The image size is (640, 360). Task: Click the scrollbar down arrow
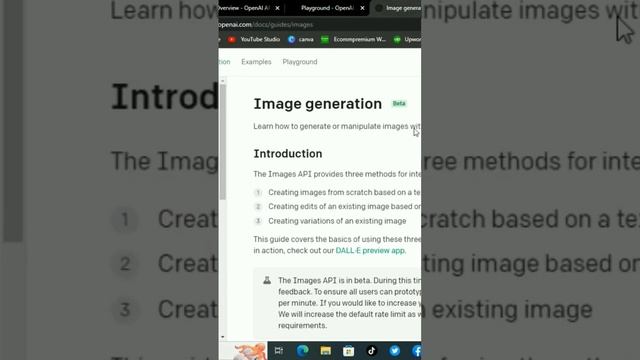(222, 337)
